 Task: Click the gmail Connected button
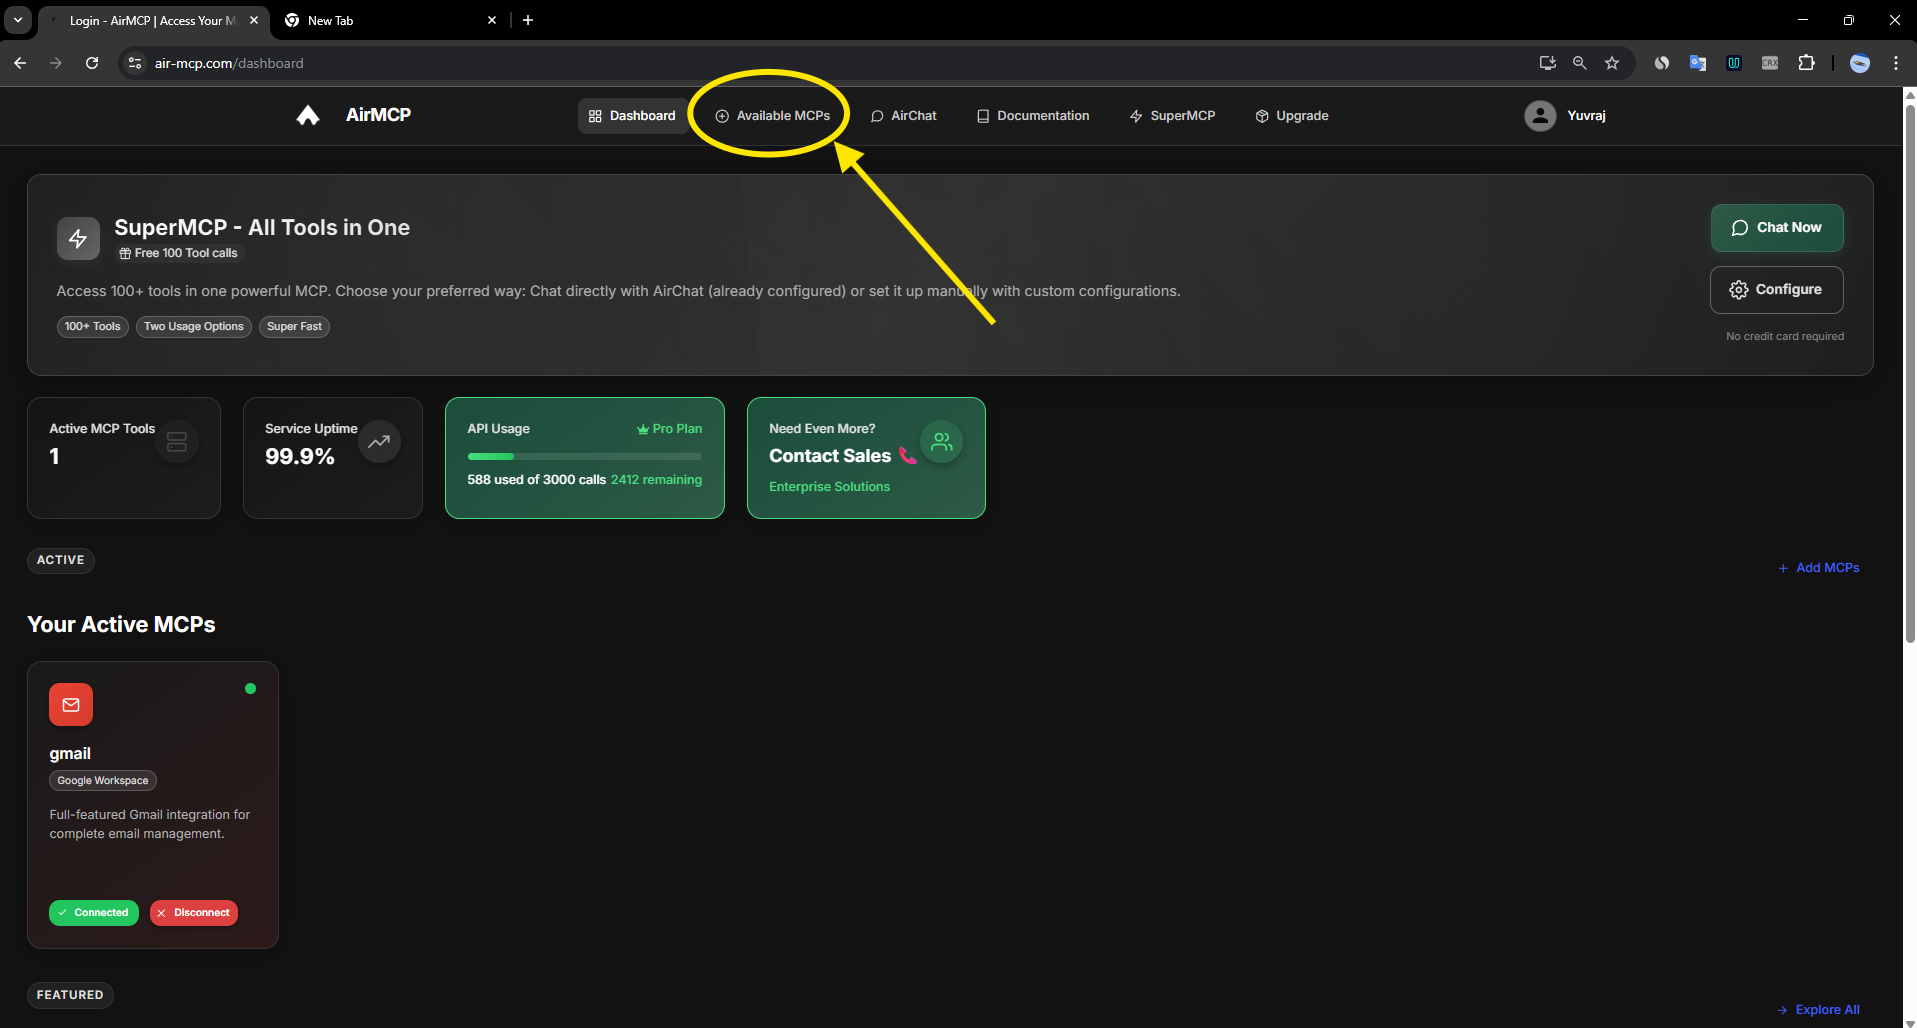pyautogui.click(x=94, y=913)
